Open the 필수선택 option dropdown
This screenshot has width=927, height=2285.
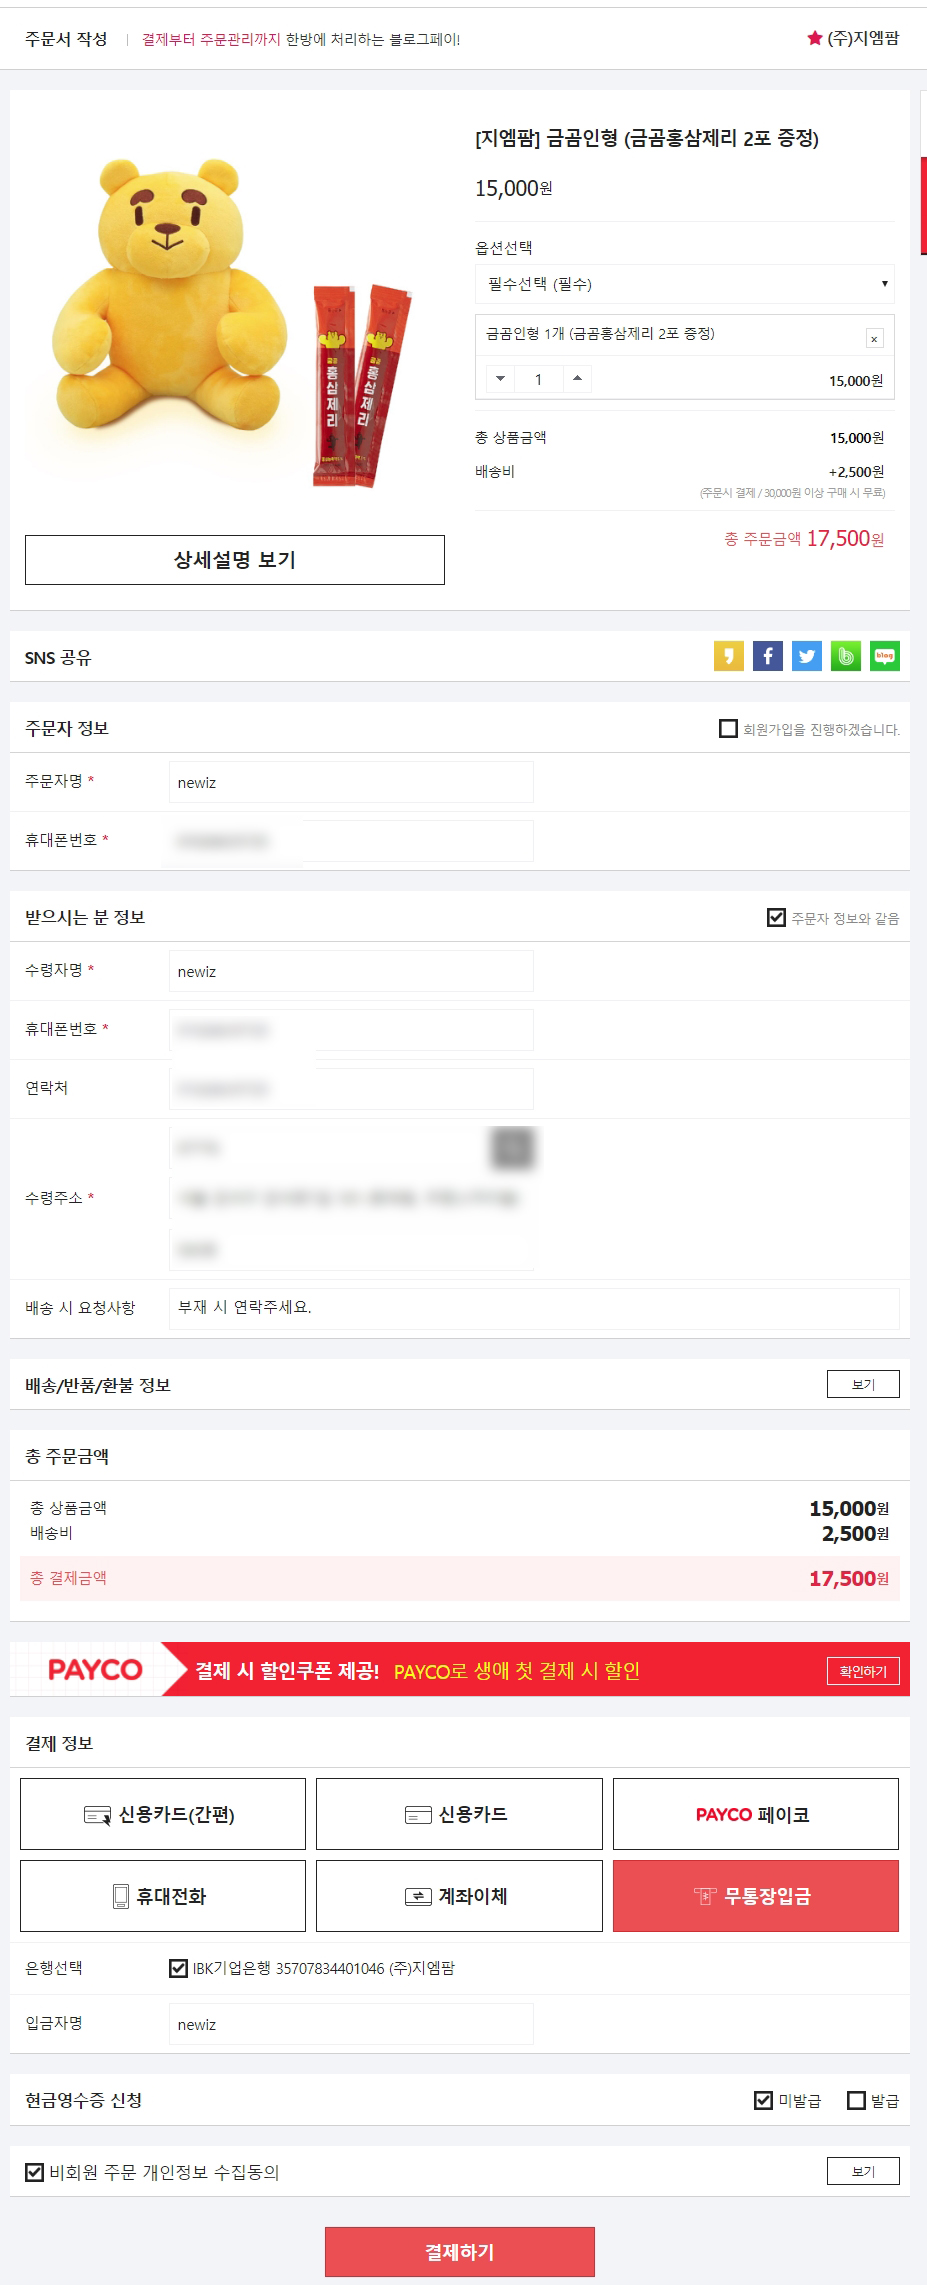[685, 284]
